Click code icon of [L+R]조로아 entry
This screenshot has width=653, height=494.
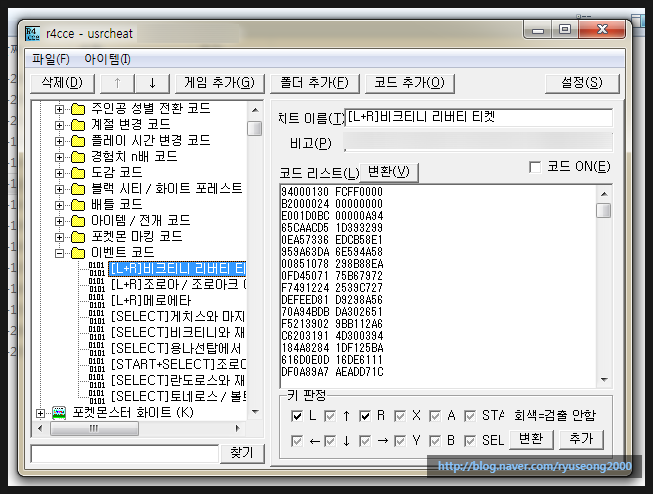[x=97, y=285]
